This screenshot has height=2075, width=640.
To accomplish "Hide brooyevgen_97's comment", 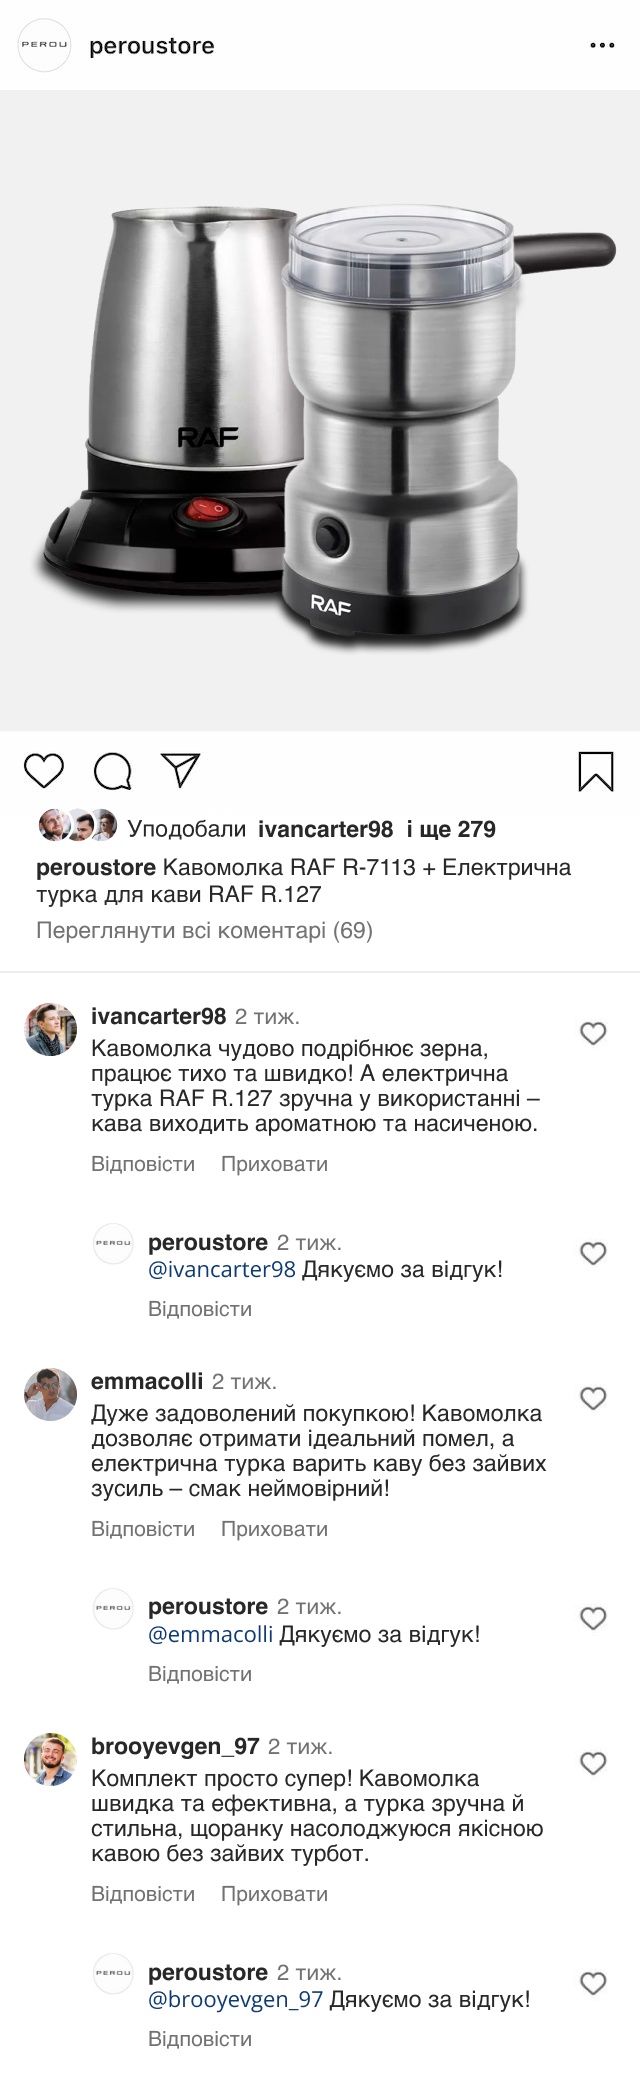I will coord(274,1894).
